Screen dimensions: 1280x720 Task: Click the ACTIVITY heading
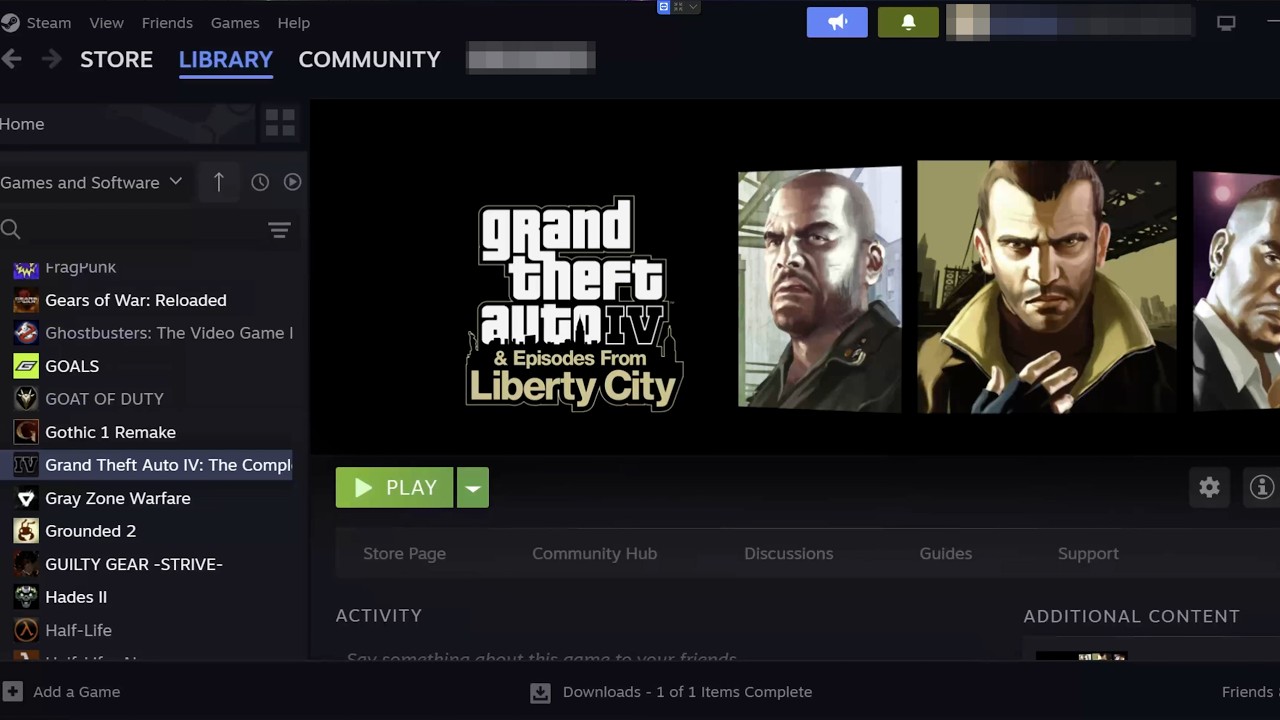point(379,616)
